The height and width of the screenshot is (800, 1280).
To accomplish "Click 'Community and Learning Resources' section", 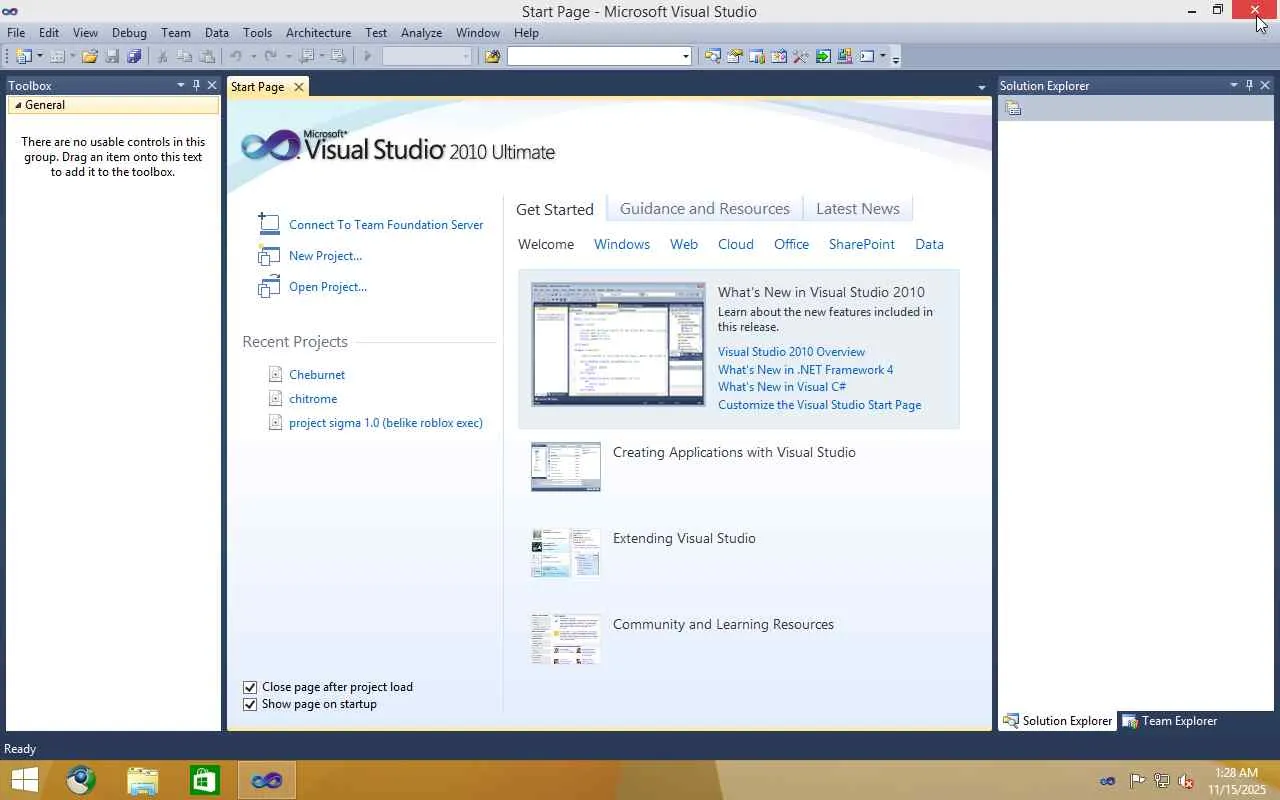I will coord(723,624).
